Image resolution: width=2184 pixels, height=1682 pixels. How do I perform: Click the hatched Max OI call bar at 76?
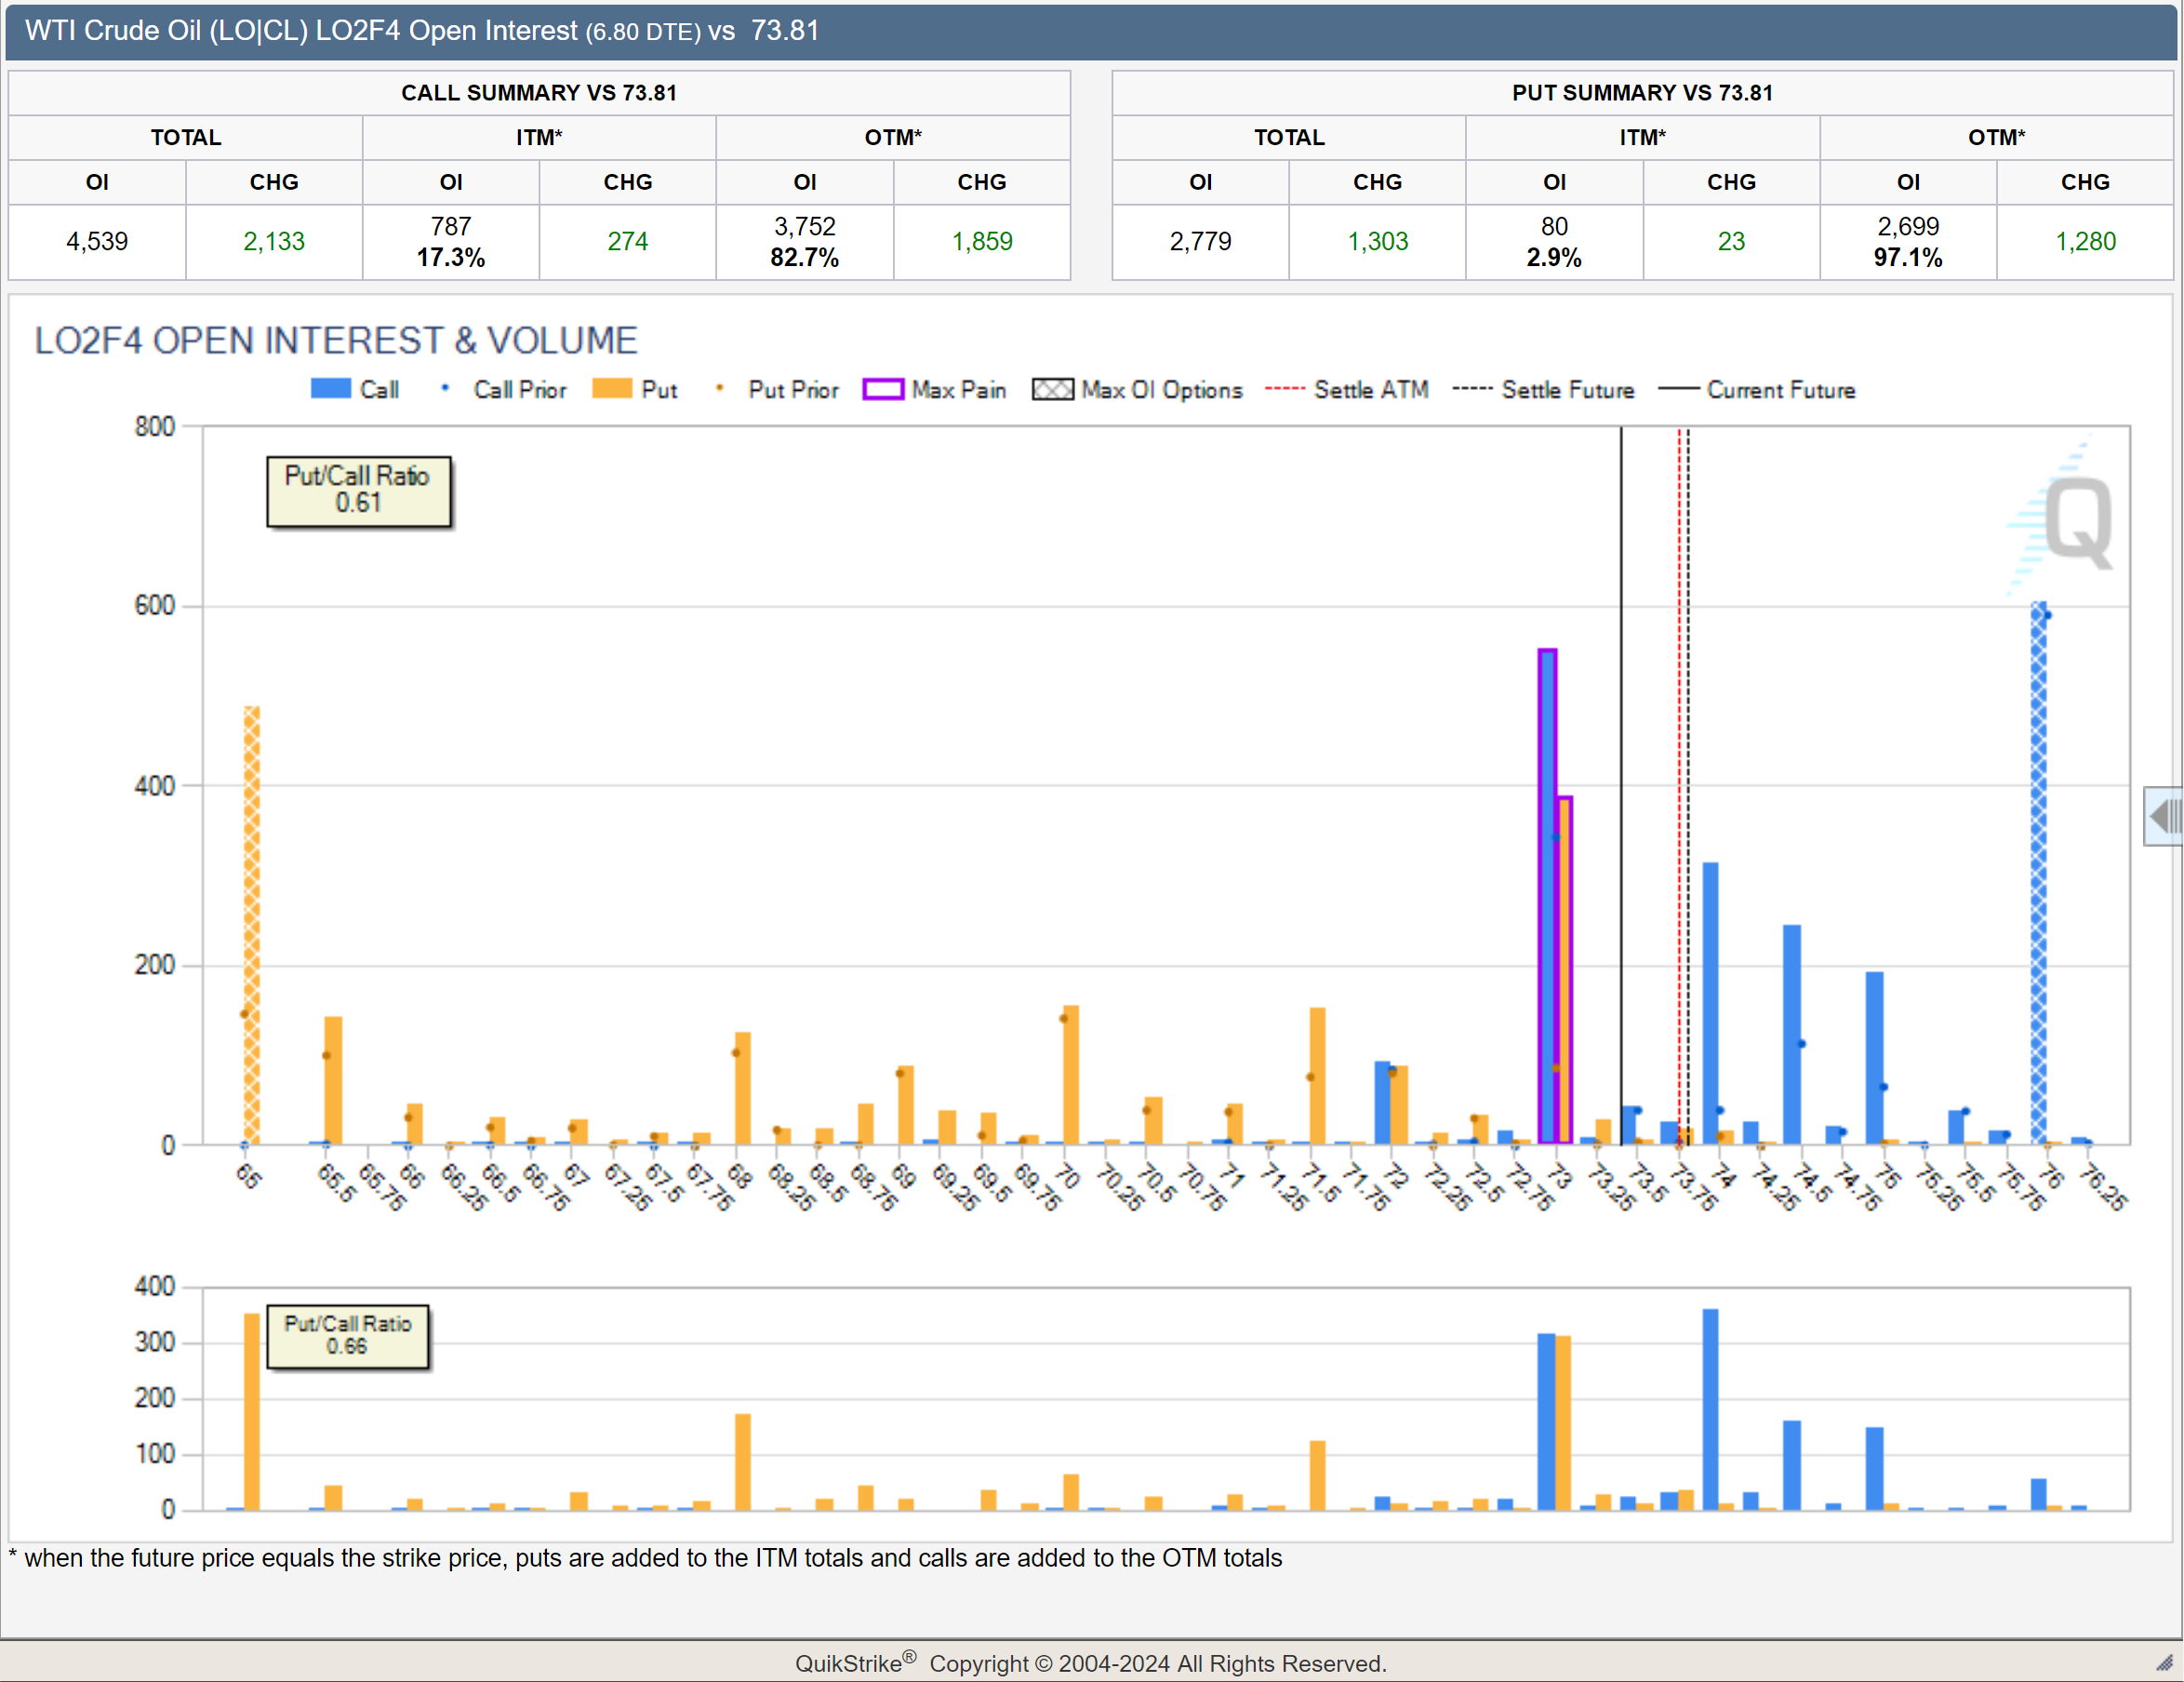[x=2038, y=870]
